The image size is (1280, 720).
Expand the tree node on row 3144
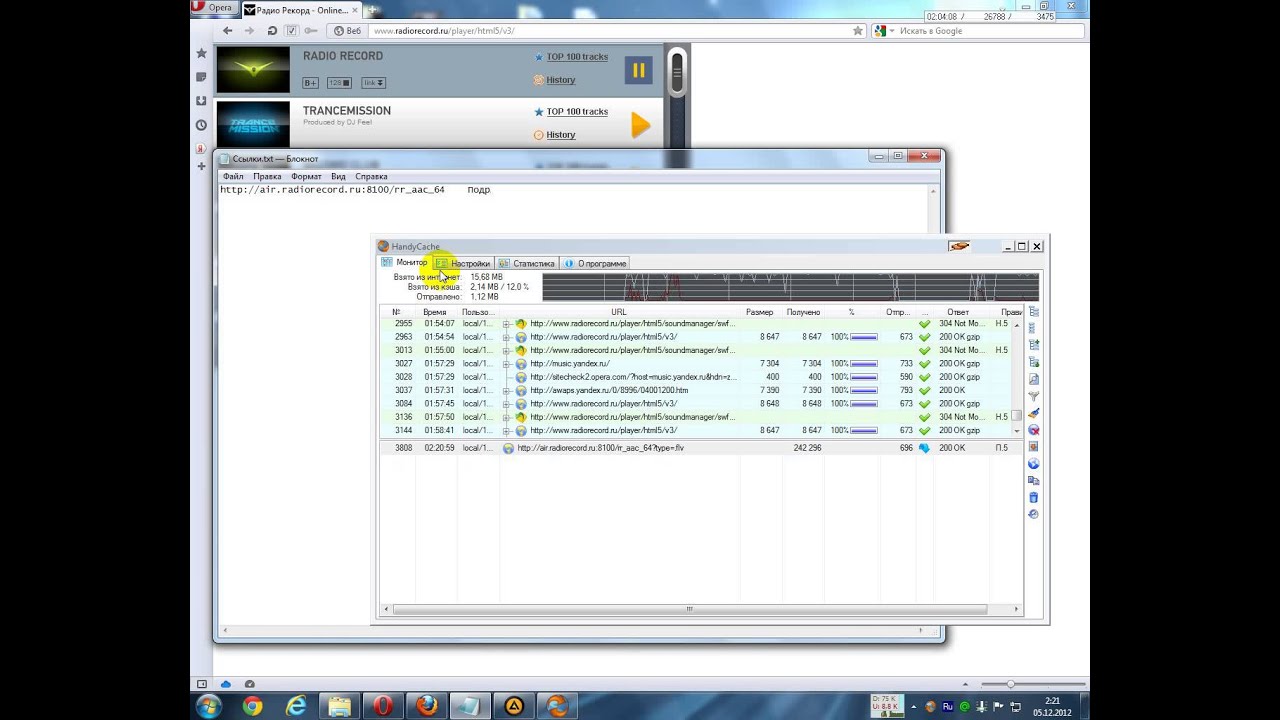[506, 431]
